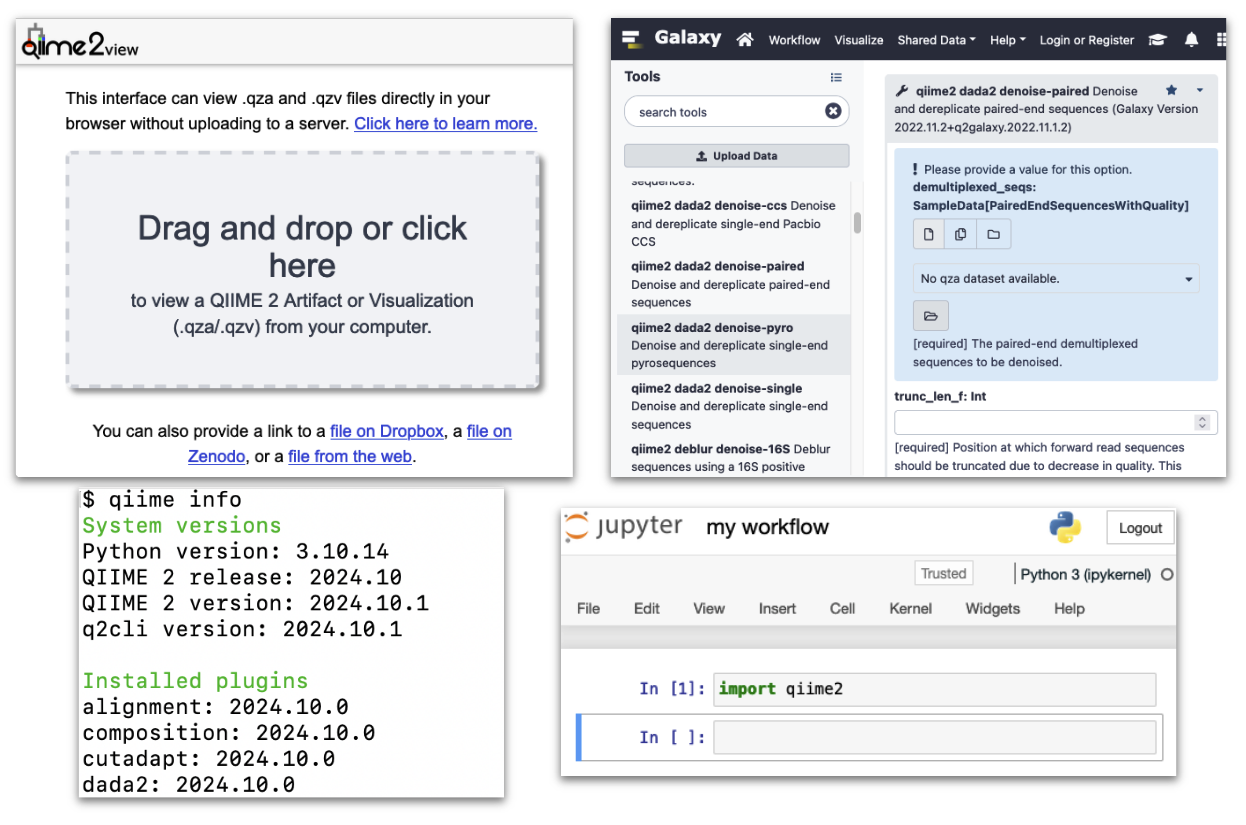
Task: Click the QIIME 2 View logo
Action: [x=80, y=44]
